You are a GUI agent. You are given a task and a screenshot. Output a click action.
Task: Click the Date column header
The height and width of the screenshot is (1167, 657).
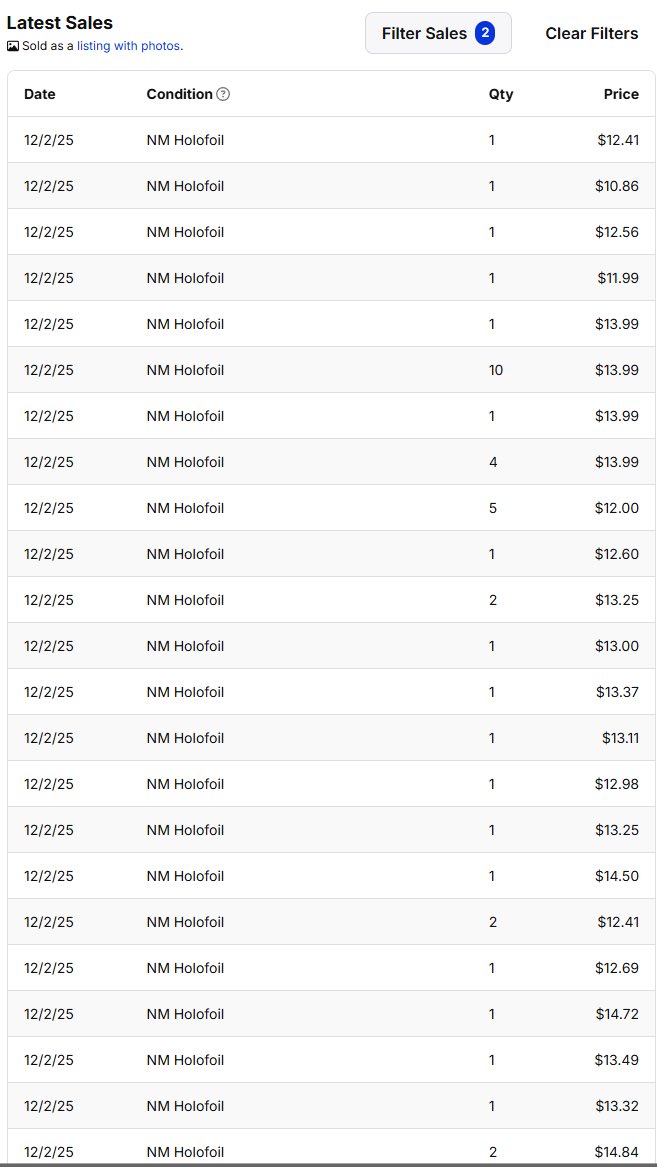39,95
